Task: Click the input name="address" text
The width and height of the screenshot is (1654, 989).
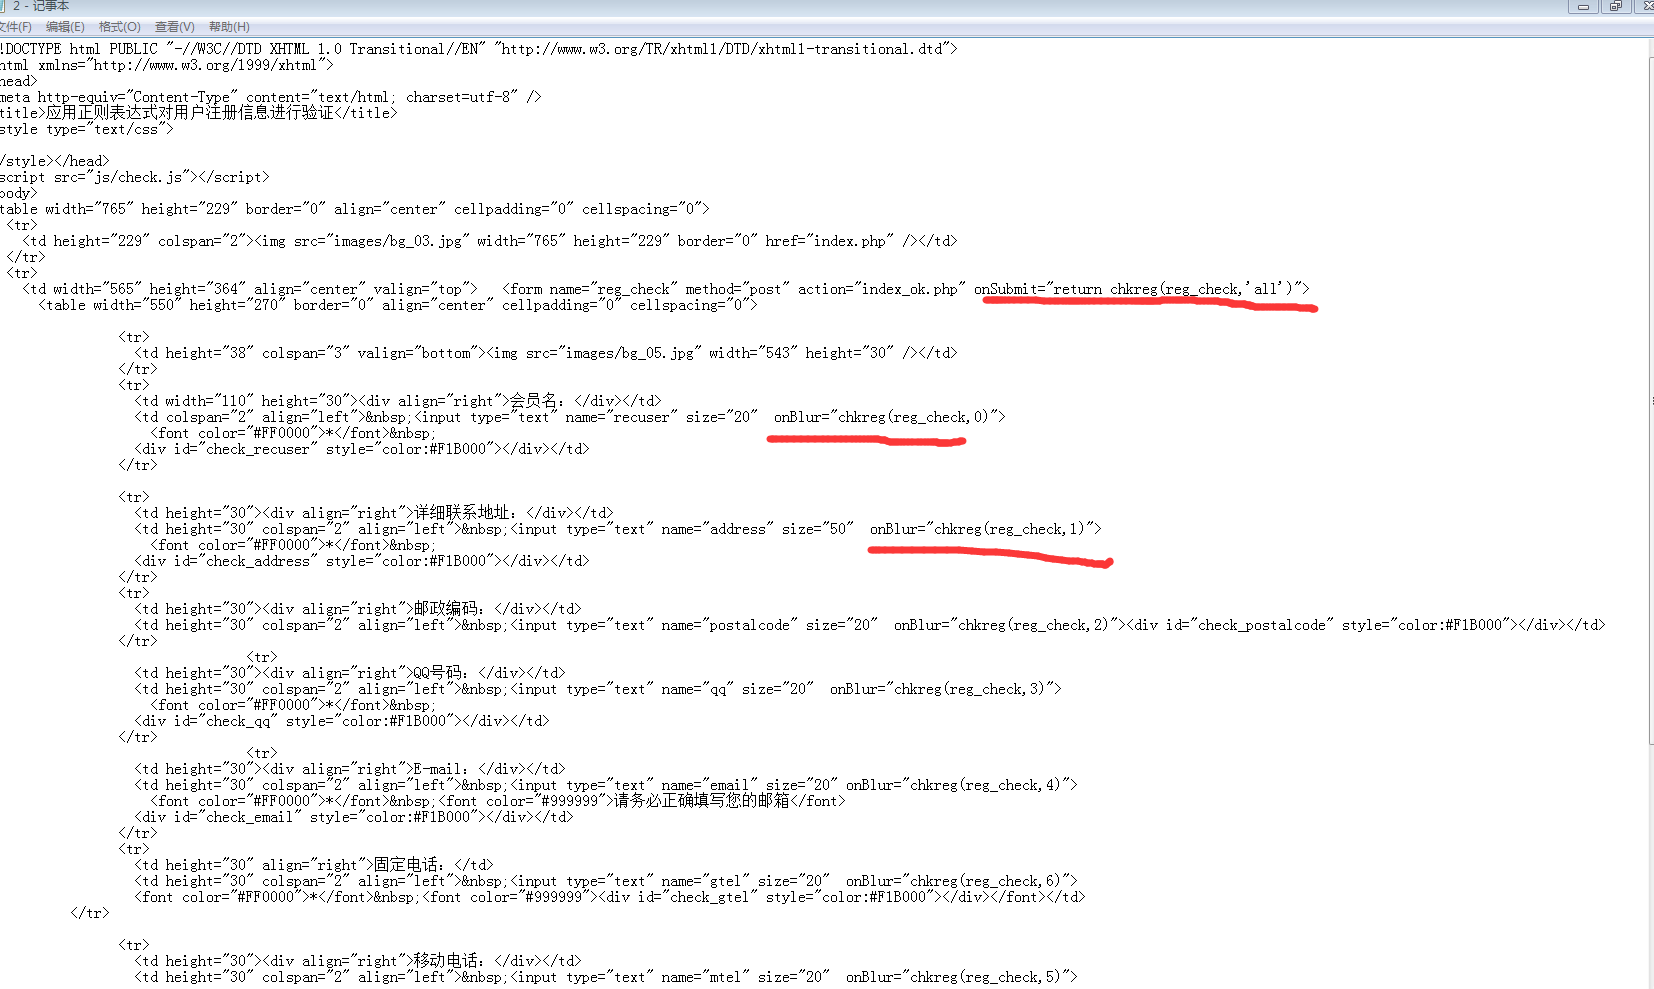Action: point(682,529)
